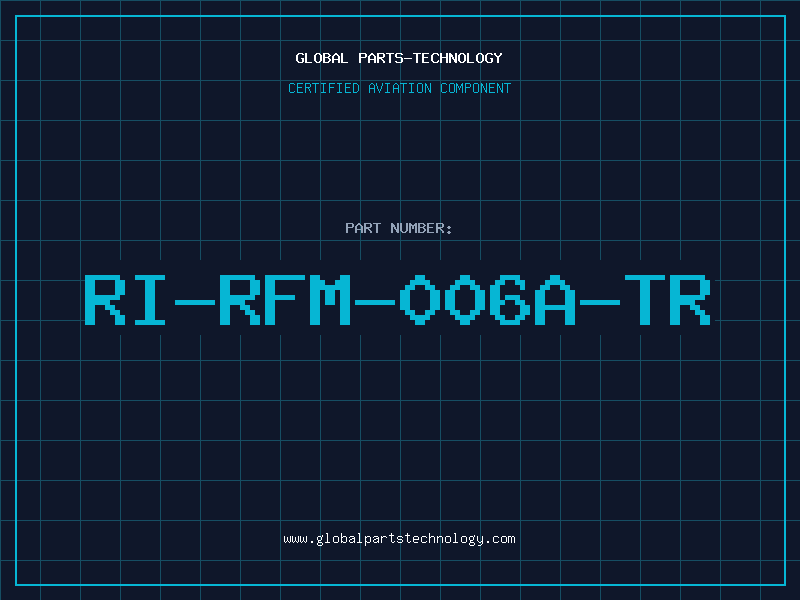Select the CERTIFIED AVIATION COMPONENT subtitle
The image size is (800, 600).
pyautogui.click(x=399, y=88)
